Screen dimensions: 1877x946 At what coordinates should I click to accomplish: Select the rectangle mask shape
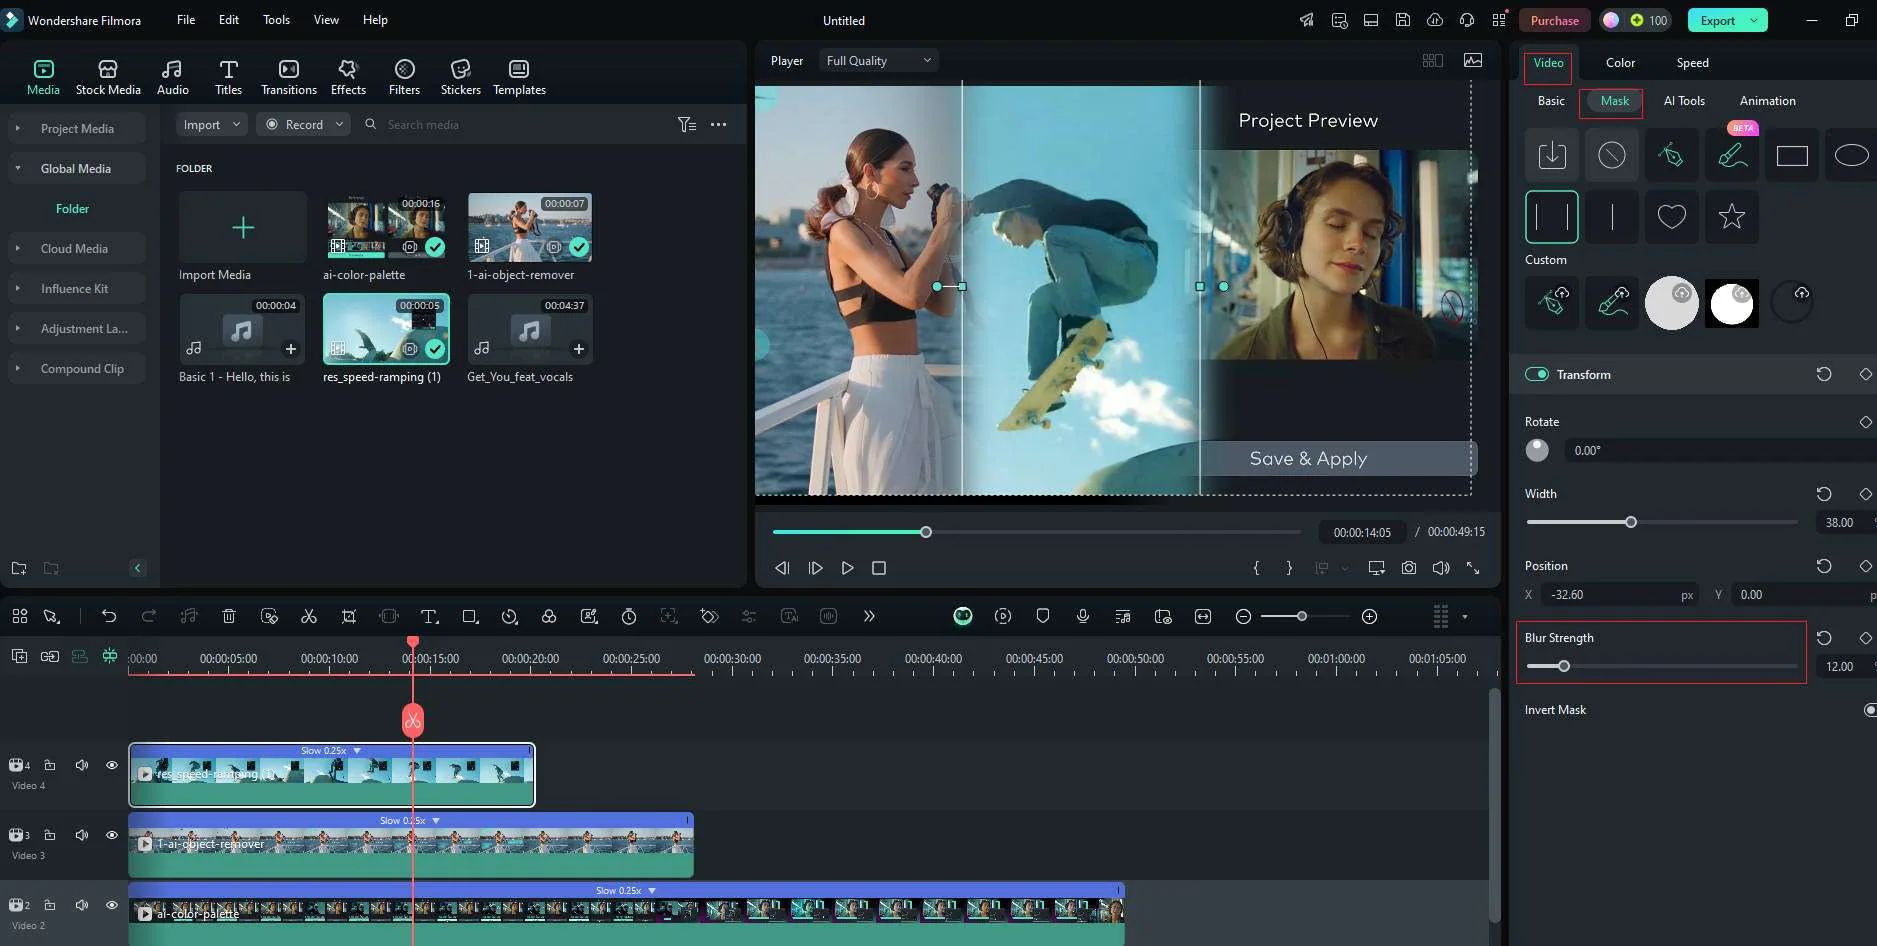(x=1791, y=155)
